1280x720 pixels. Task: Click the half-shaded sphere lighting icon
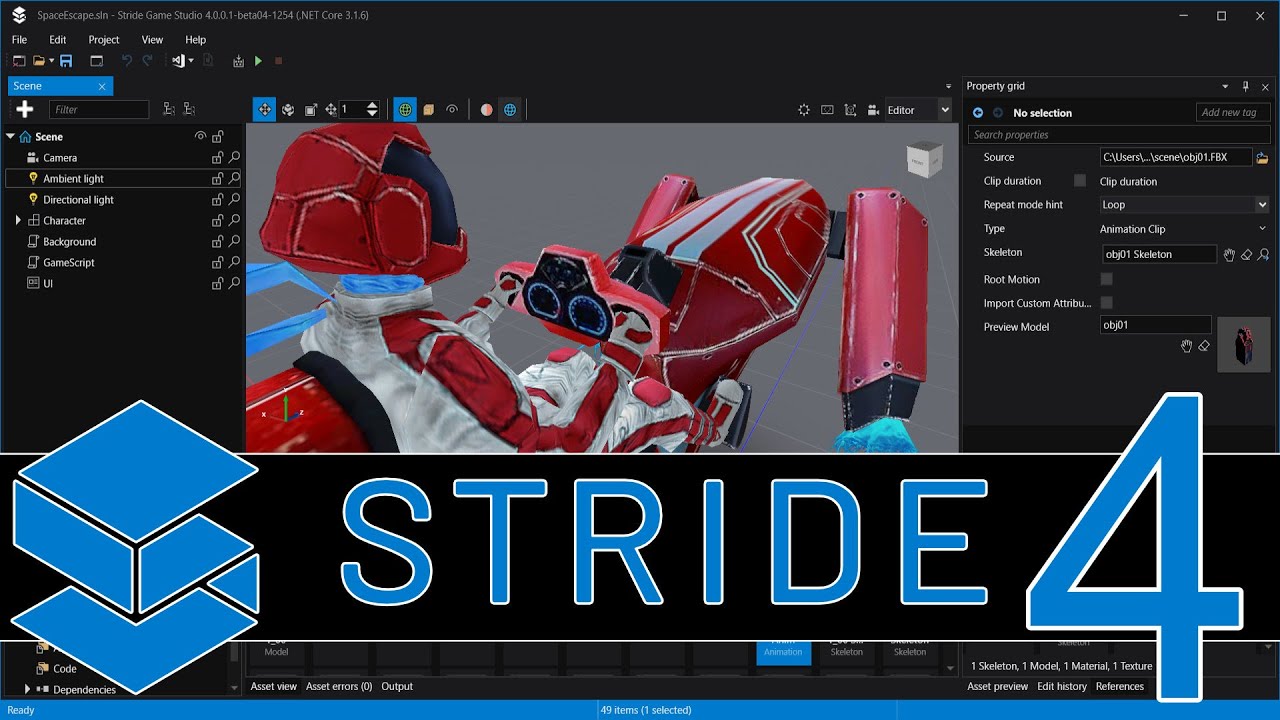487,110
